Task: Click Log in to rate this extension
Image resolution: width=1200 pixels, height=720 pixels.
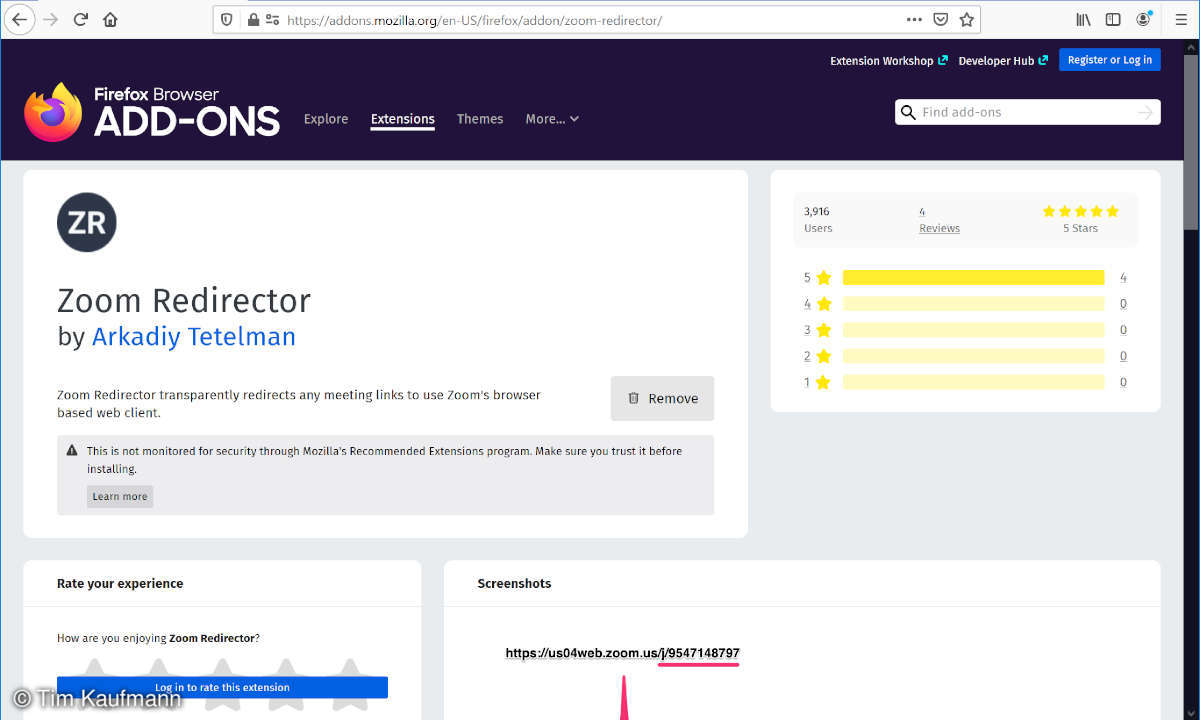Action: point(222,687)
